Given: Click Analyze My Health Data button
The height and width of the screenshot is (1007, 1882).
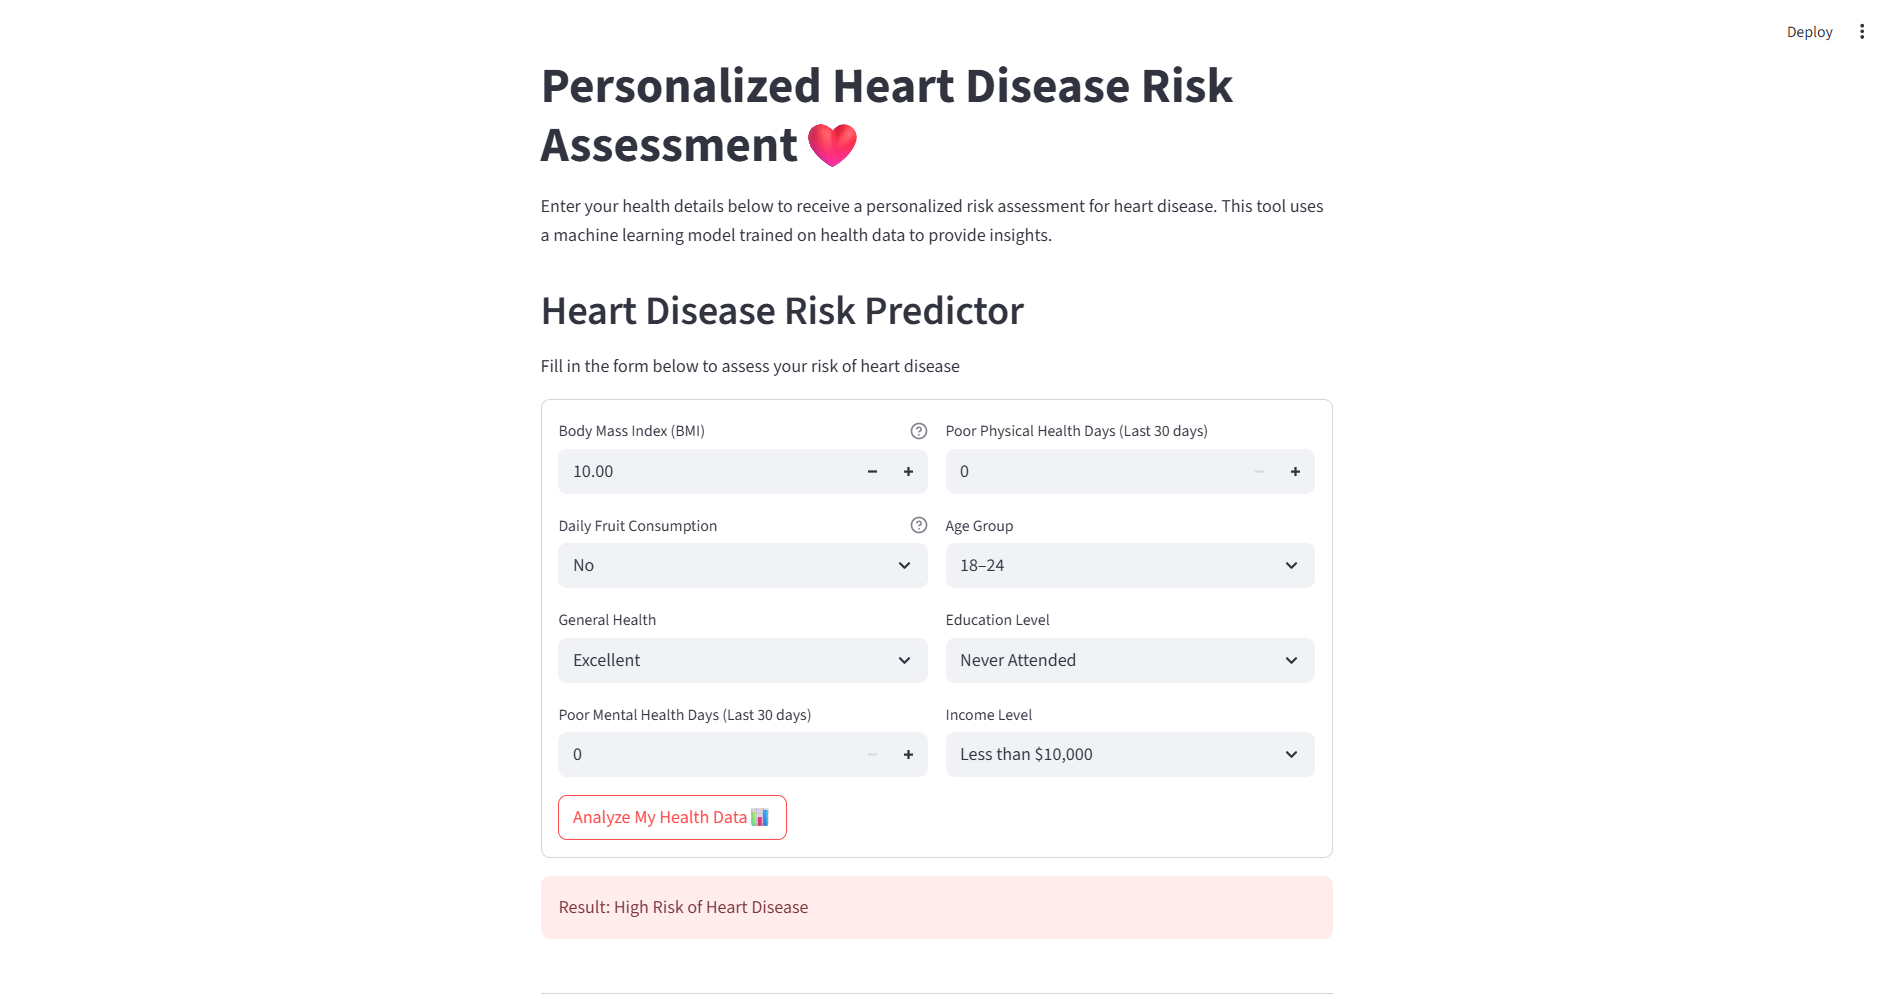Looking at the screenshot, I should [x=672, y=818].
